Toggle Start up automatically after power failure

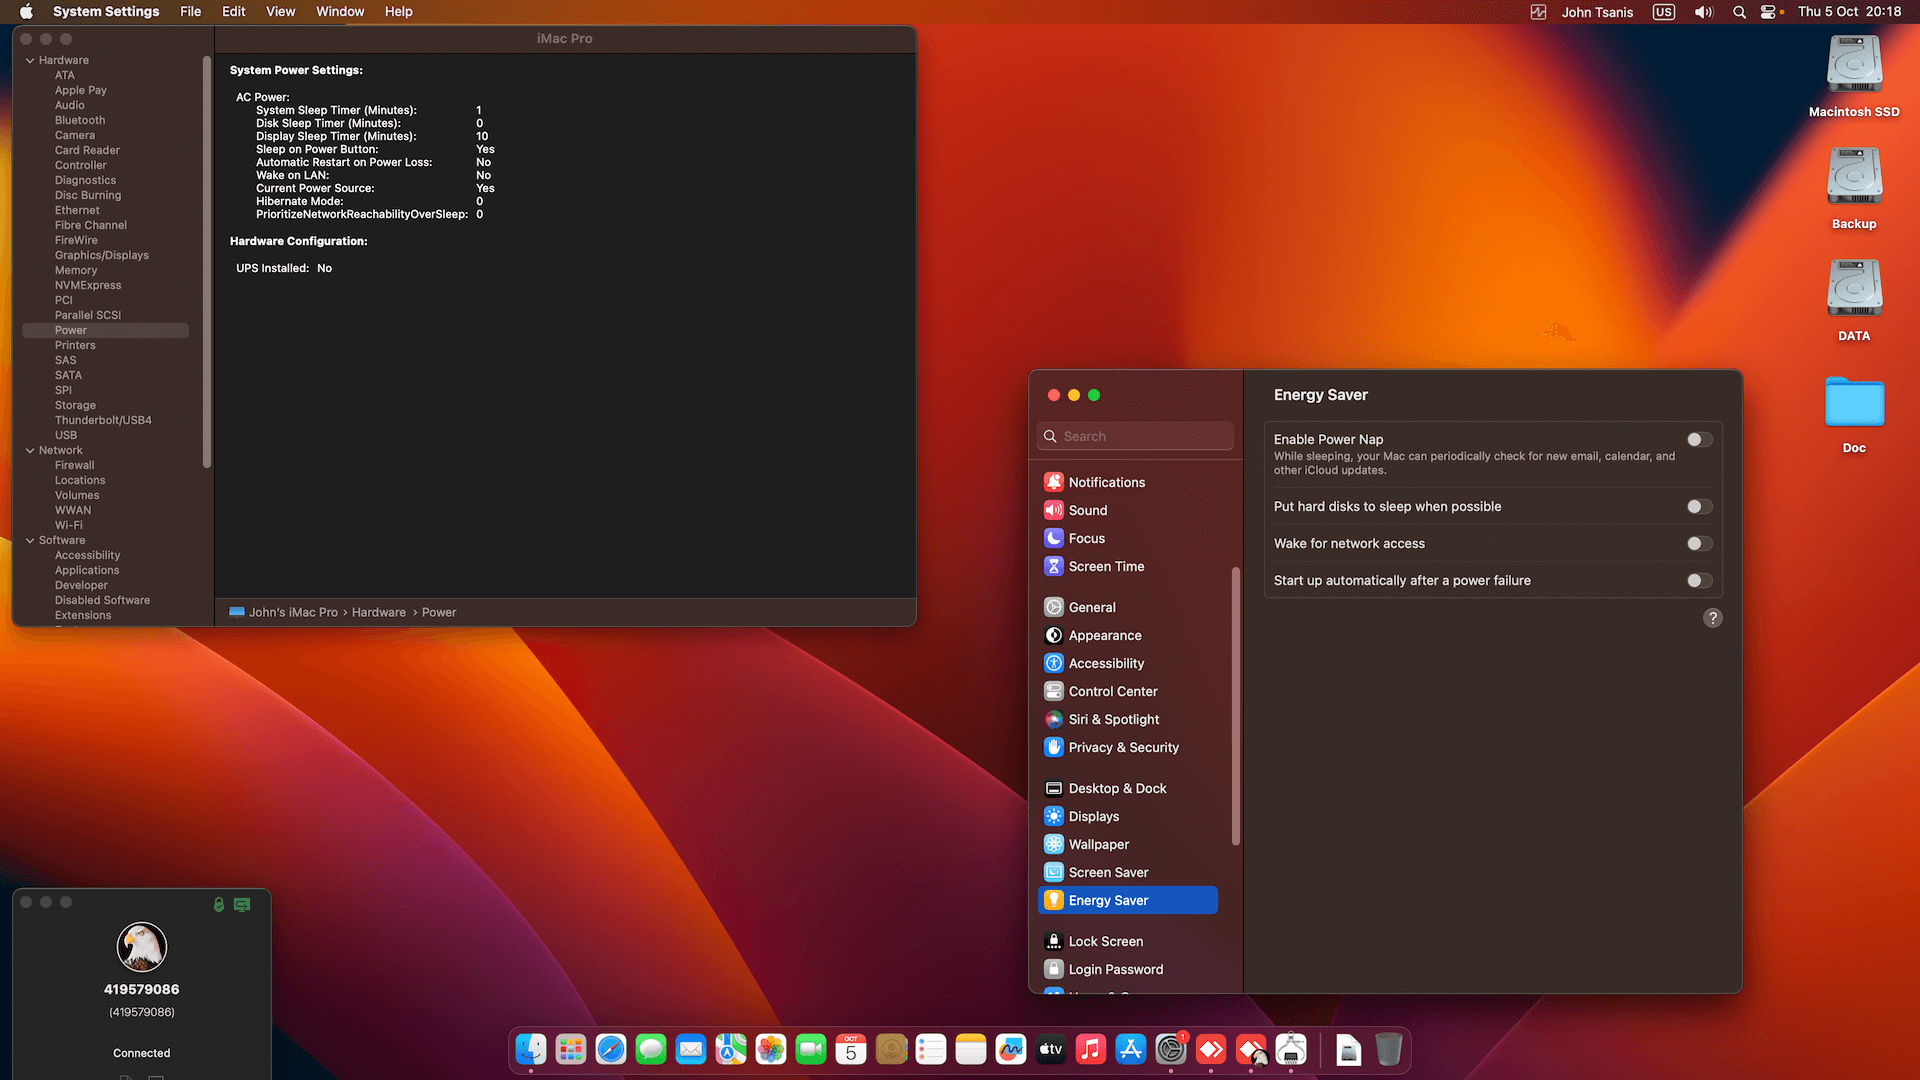(1698, 581)
